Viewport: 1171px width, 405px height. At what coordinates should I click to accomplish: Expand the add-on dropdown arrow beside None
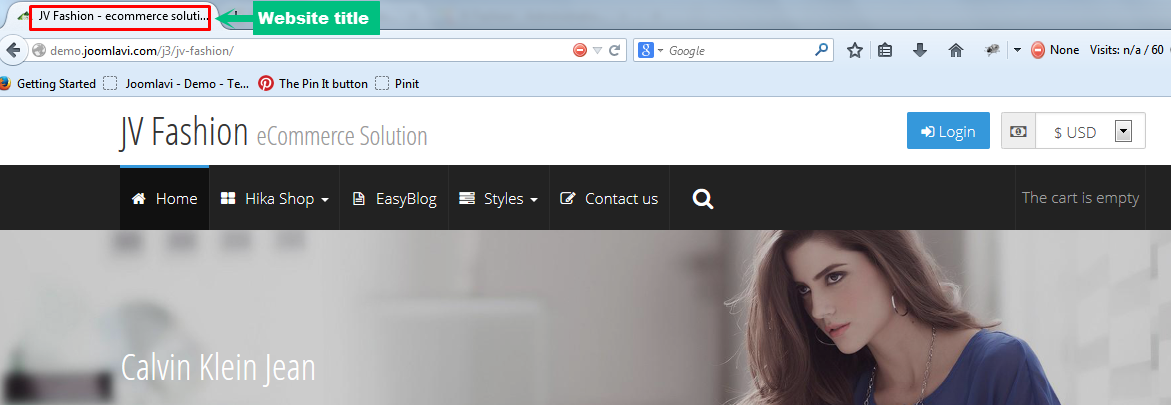pos(1017,50)
